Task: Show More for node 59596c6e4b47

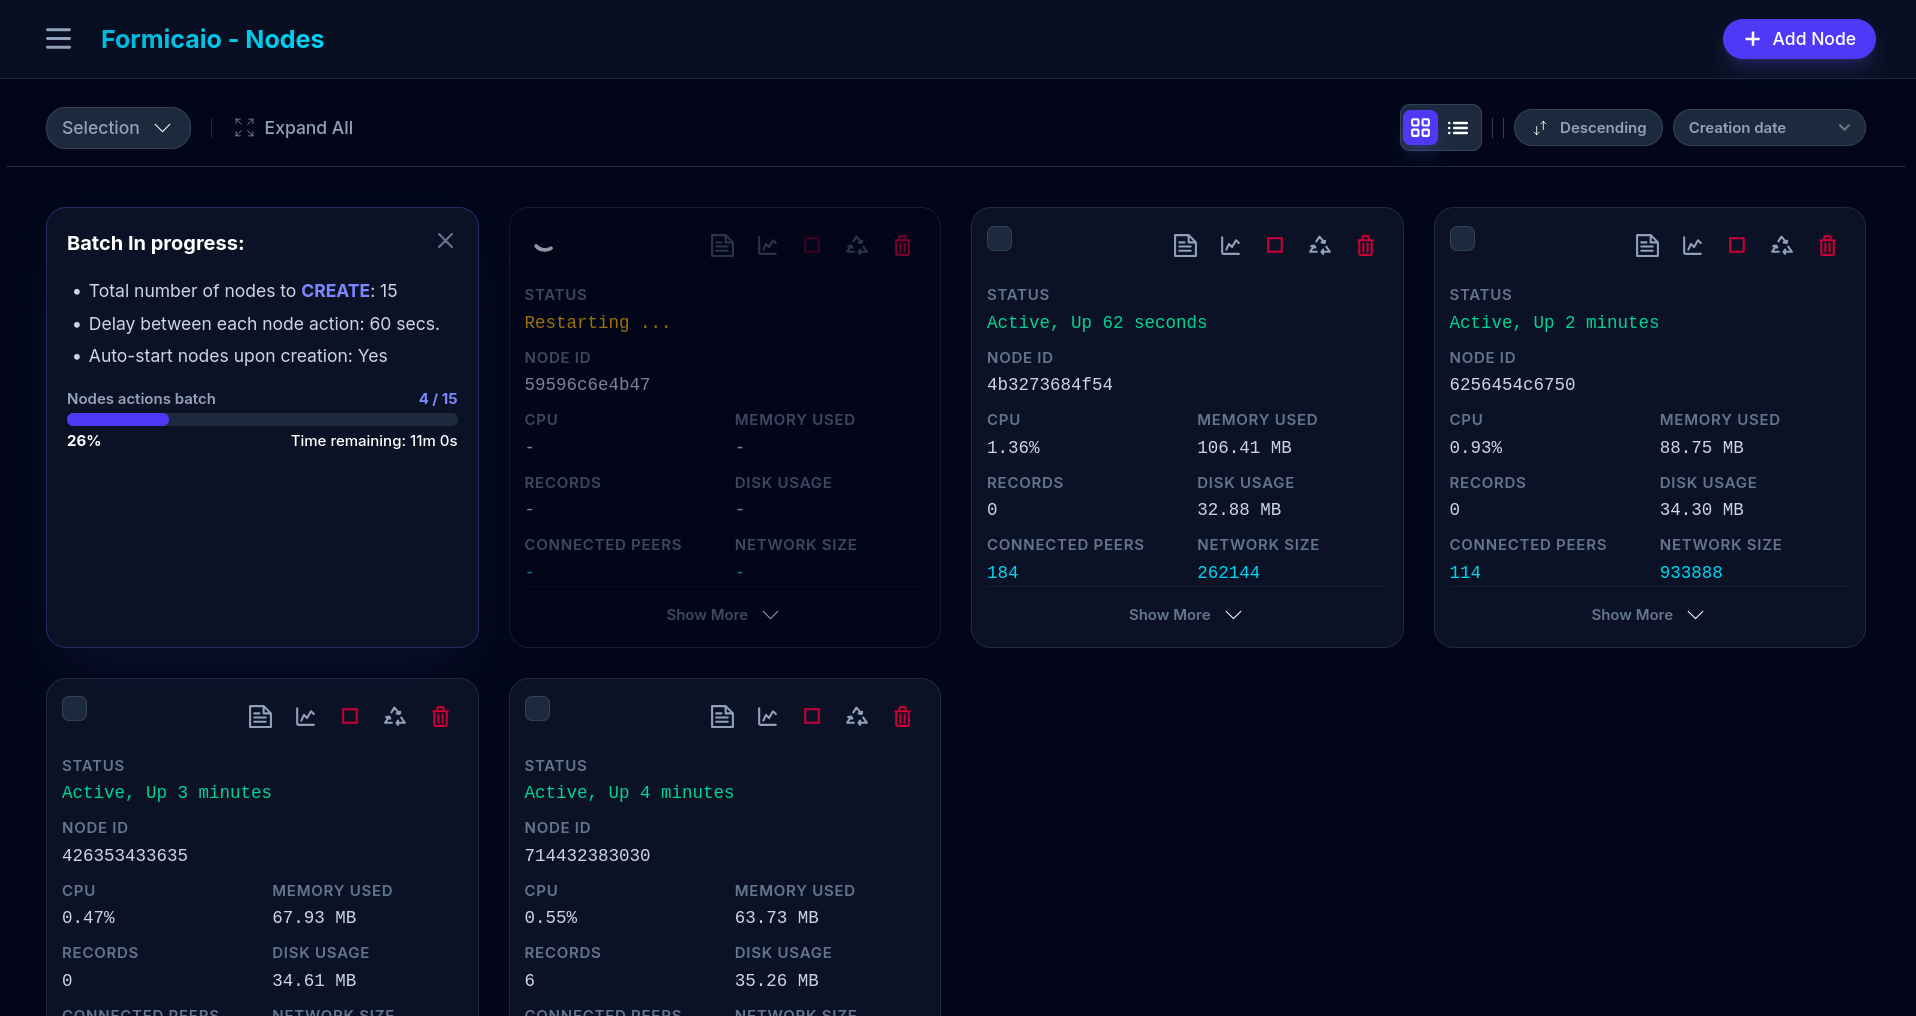Action: [723, 615]
